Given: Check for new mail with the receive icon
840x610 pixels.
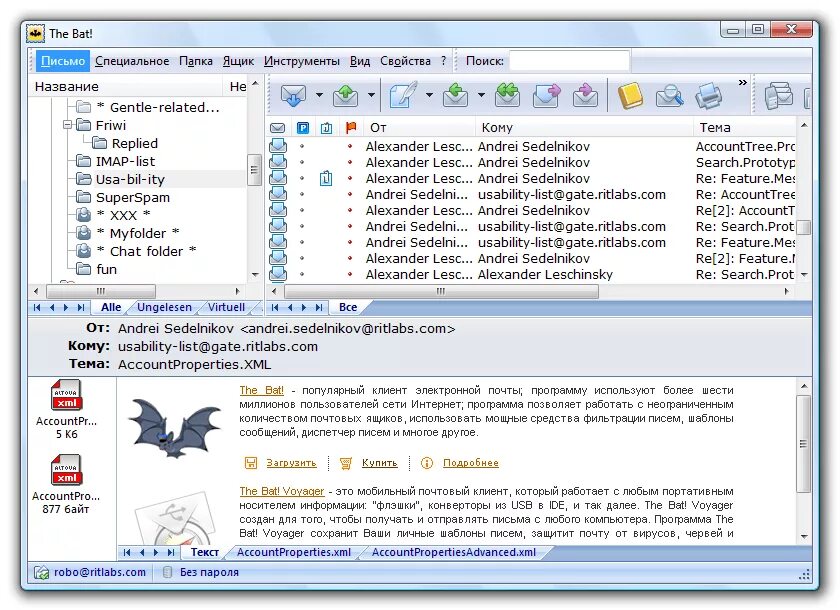Looking at the screenshot, I should point(293,95).
